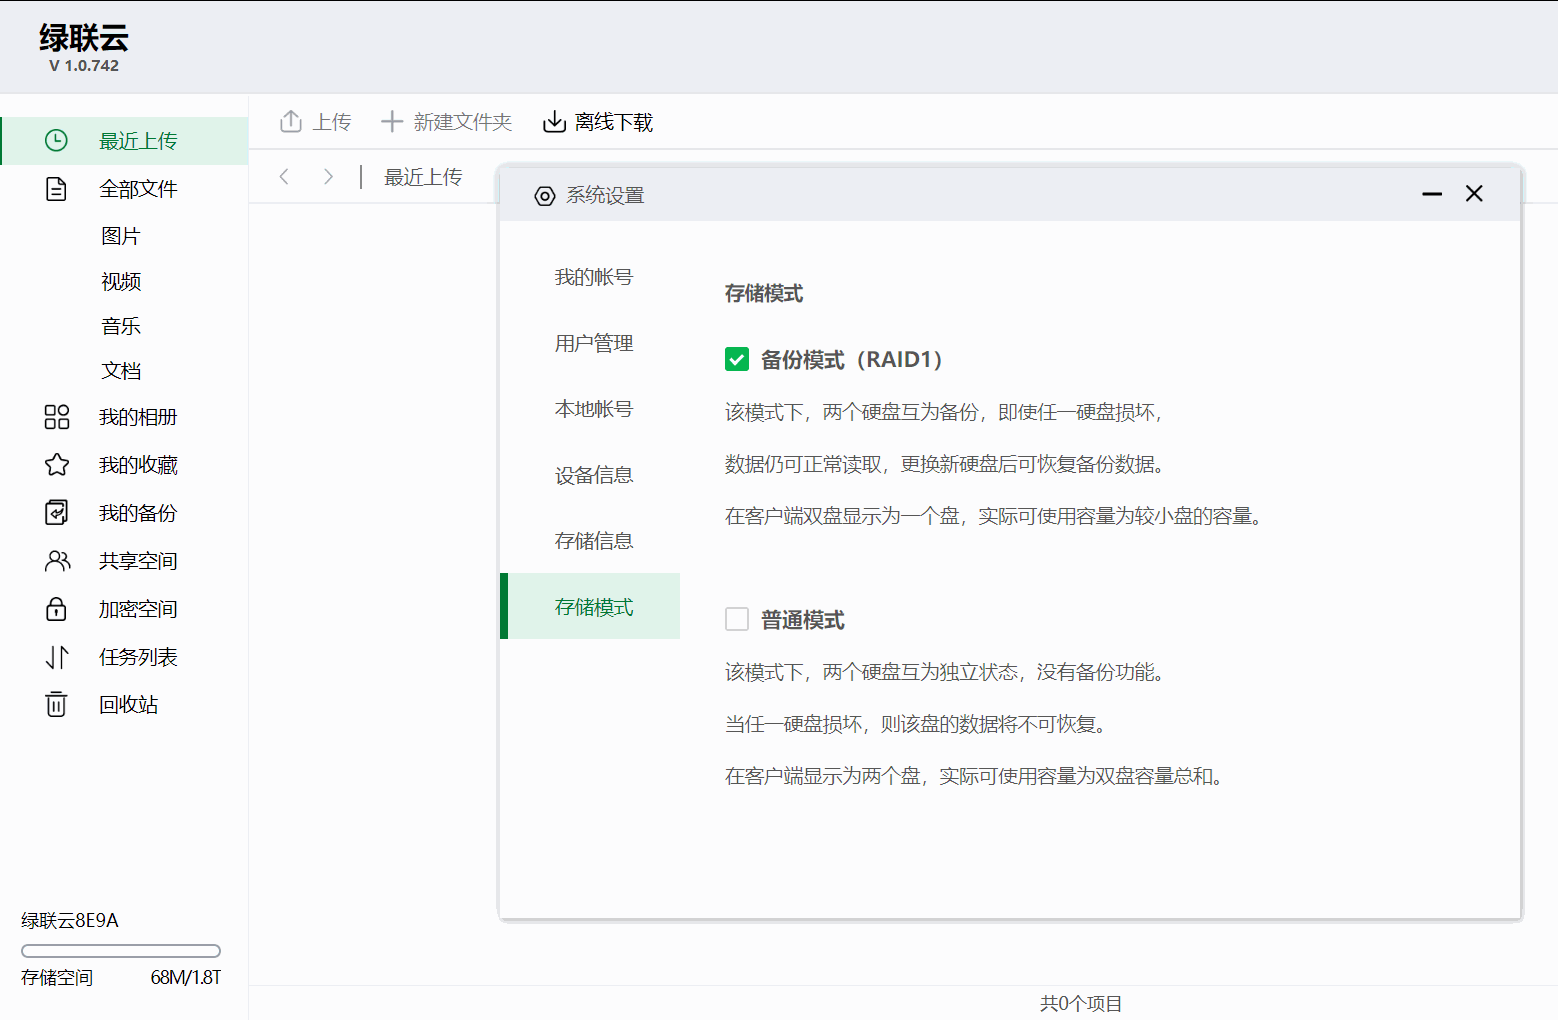Screen dimensions: 1558x1020
Task: Go back with the left chevron arrow
Action: [x=285, y=177]
